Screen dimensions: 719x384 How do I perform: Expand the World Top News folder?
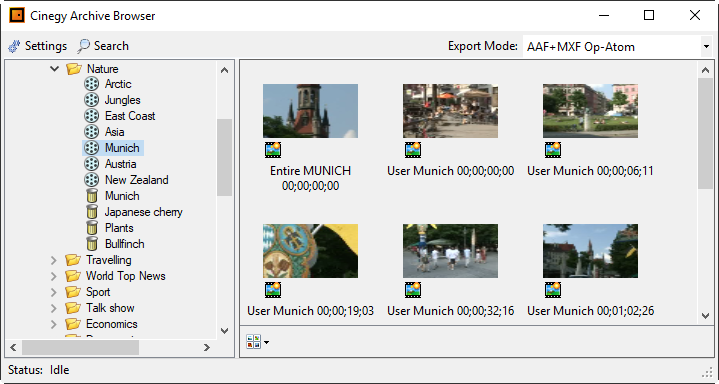pos(54,276)
